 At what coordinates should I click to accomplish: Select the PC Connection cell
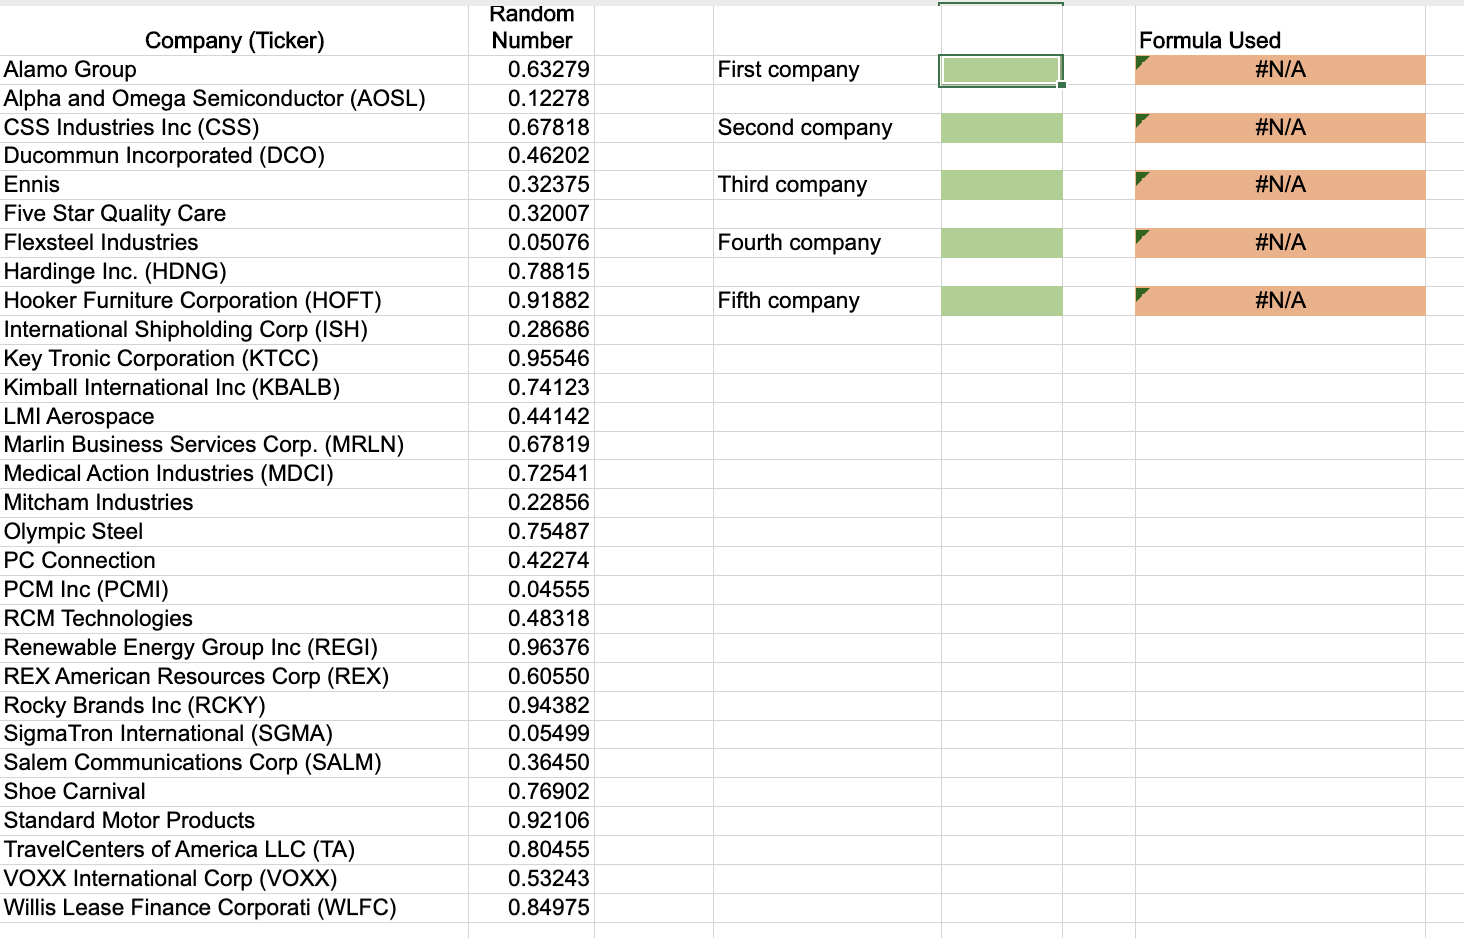pyautogui.click(x=234, y=561)
